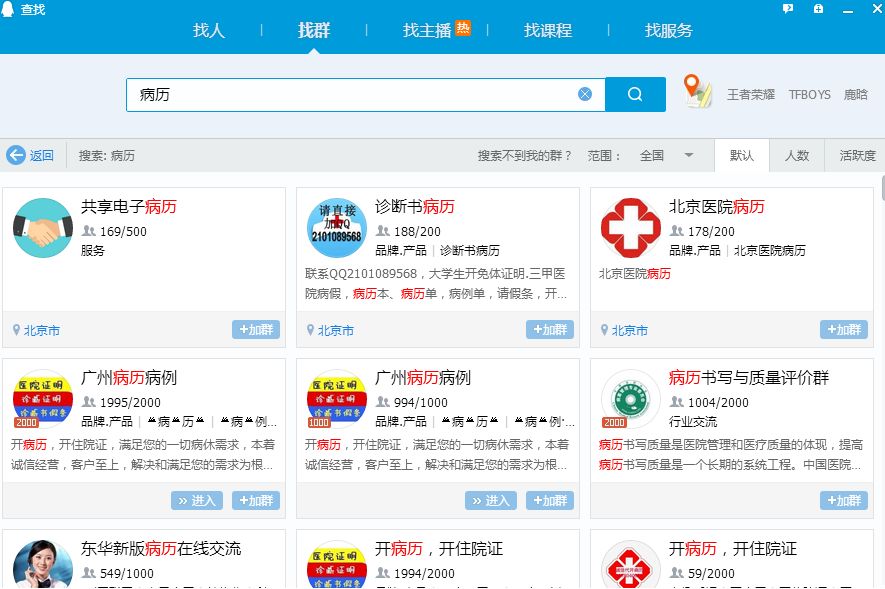Click 返回 to go back
Viewport: 885px width, 589px height.
tap(42, 155)
